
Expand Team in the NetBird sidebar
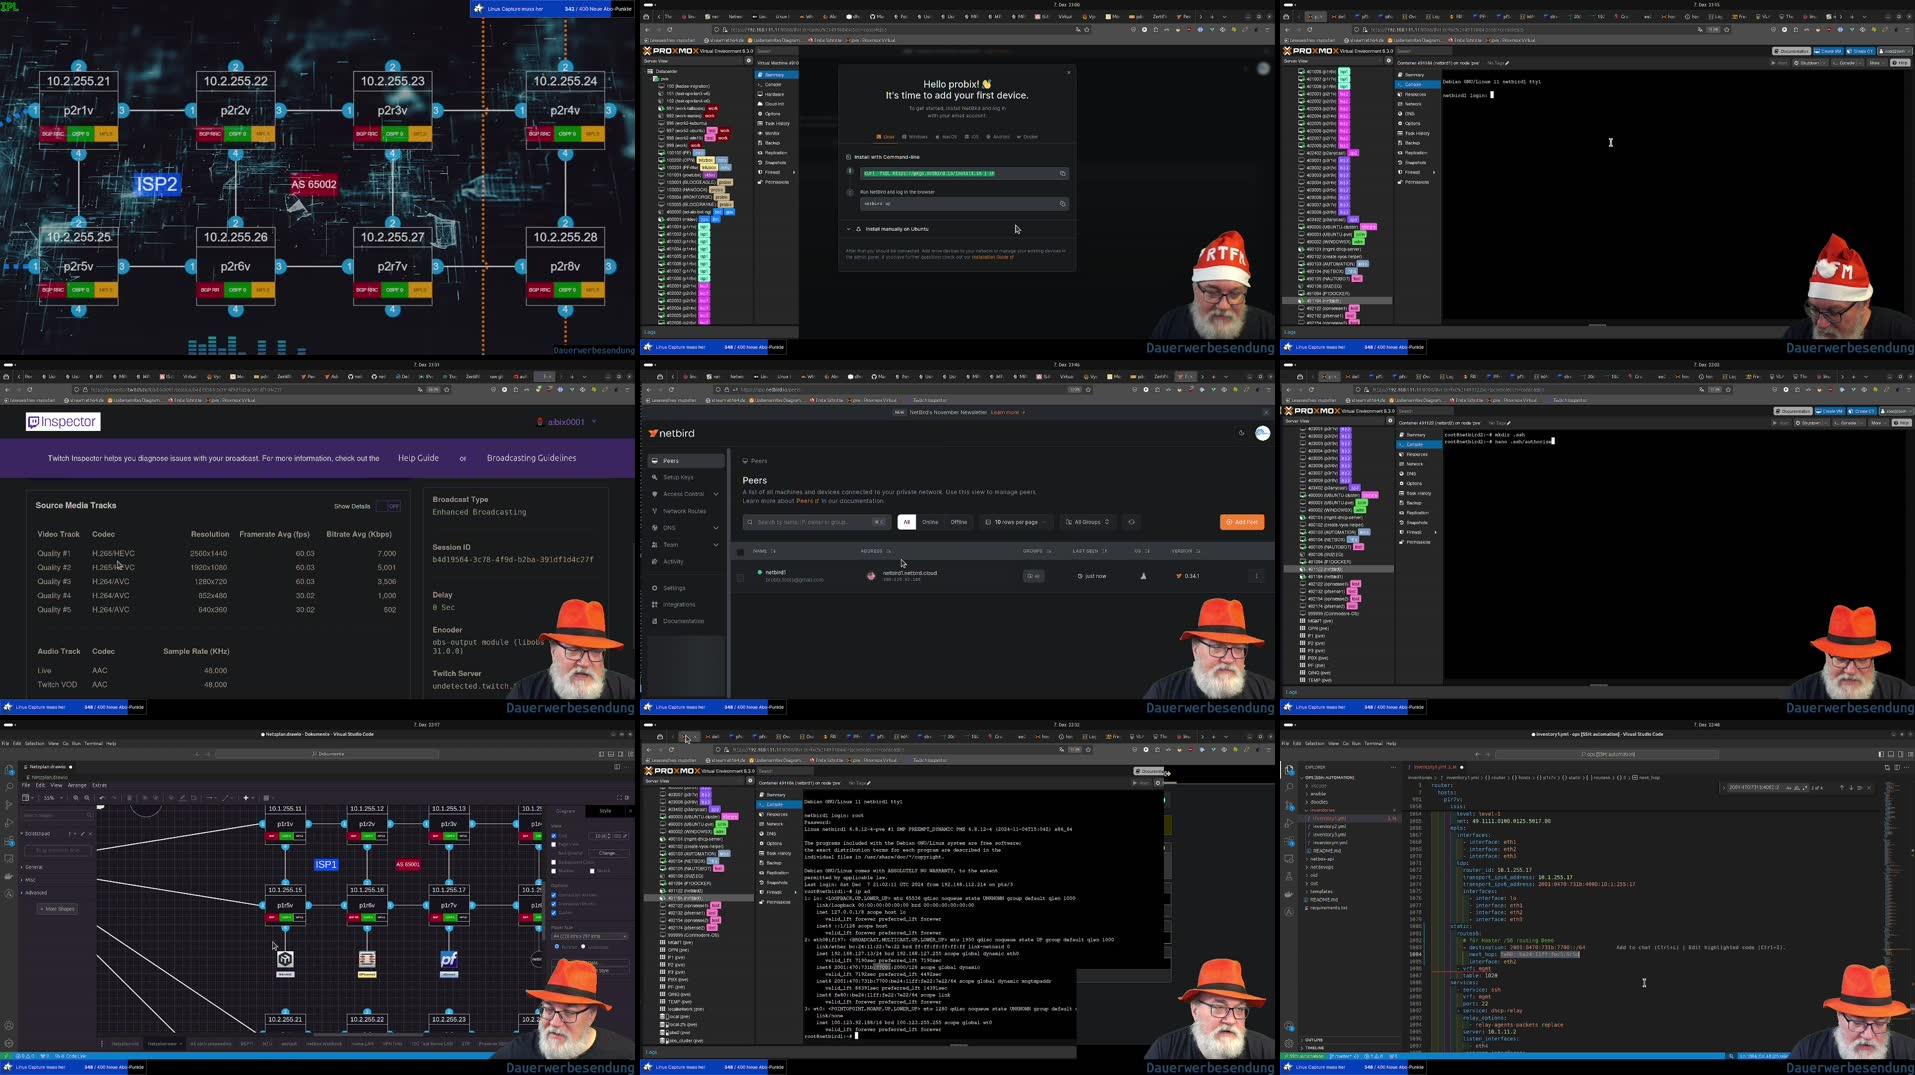point(685,545)
